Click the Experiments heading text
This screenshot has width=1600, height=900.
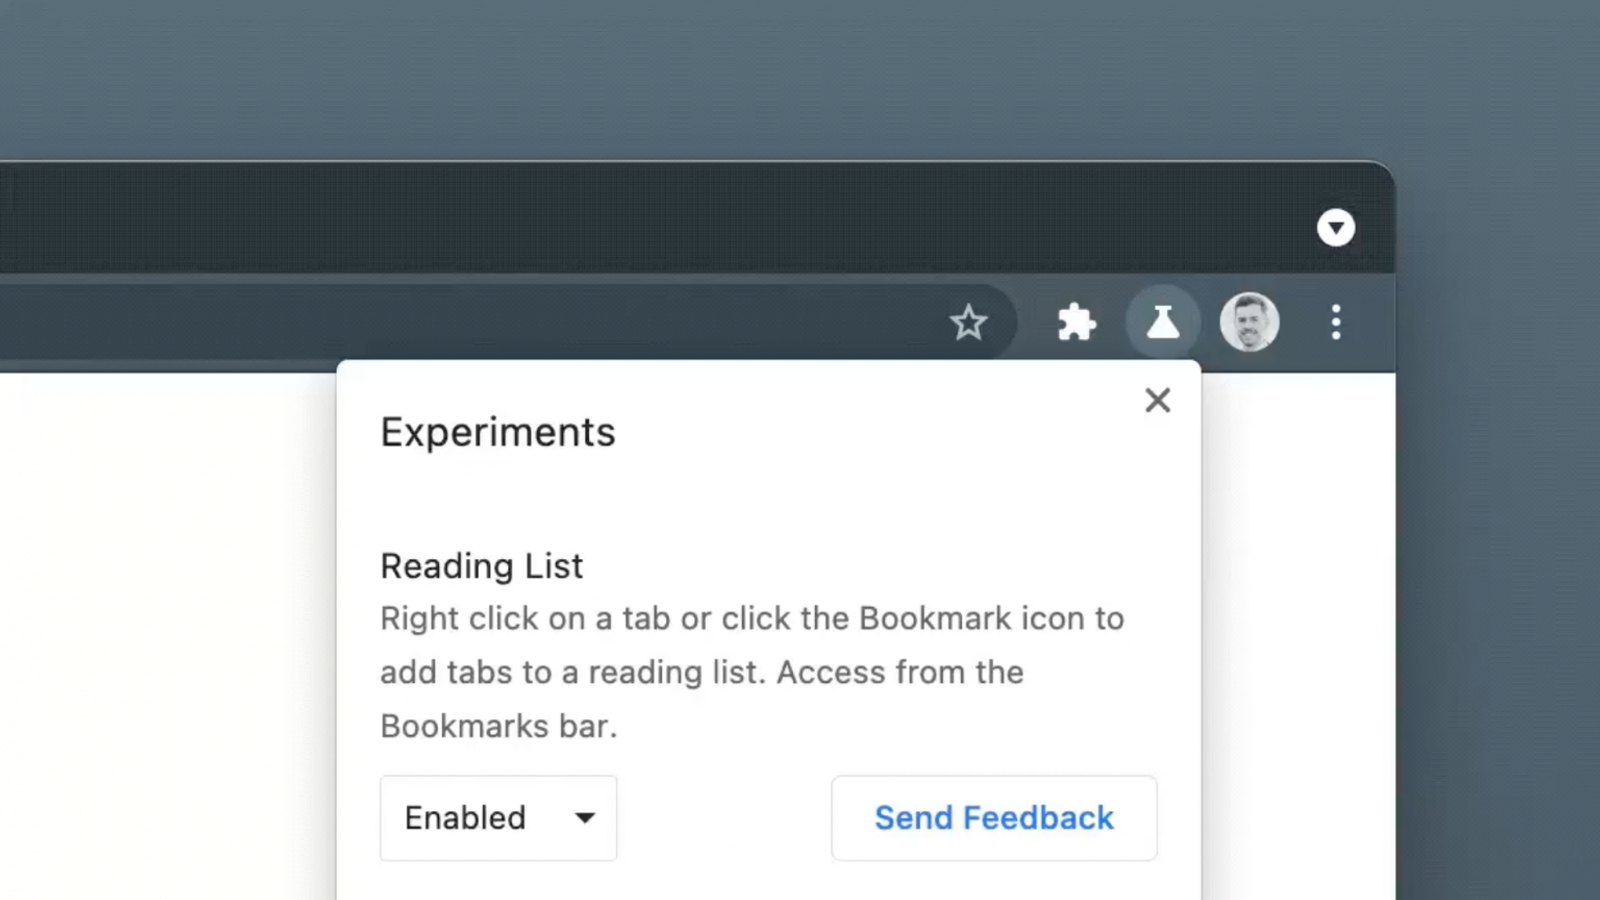point(497,432)
